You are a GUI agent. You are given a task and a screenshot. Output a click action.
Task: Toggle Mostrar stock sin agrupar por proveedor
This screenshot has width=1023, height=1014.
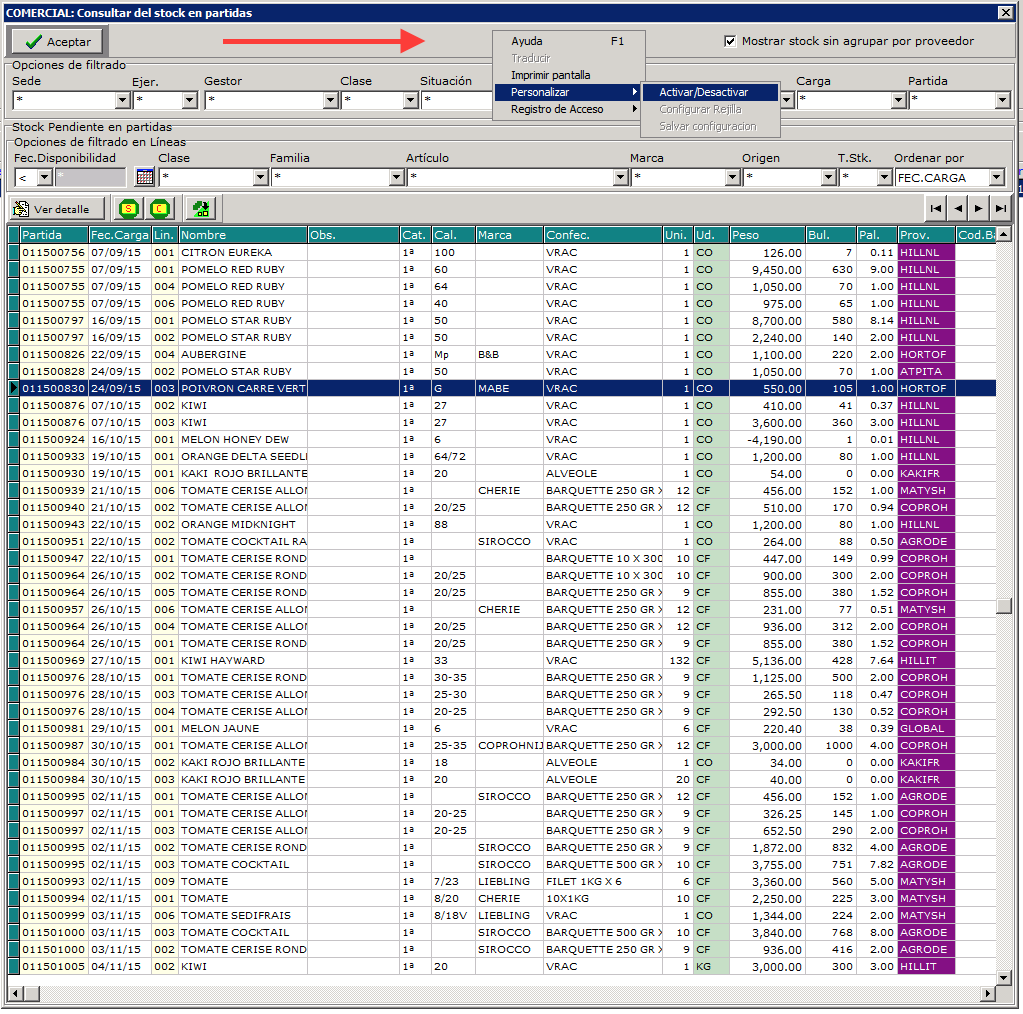(x=730, y=42)
